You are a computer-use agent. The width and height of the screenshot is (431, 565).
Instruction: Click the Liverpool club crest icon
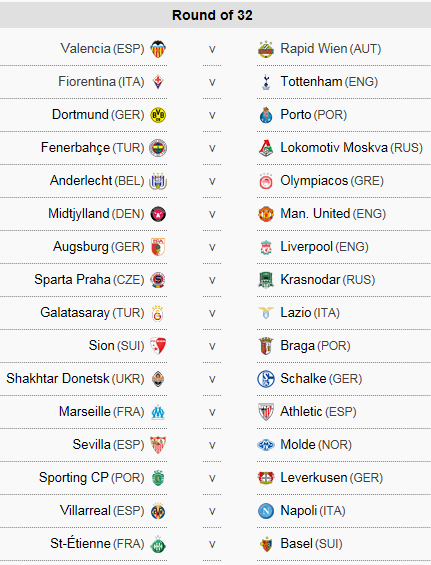tap(266, 247)
